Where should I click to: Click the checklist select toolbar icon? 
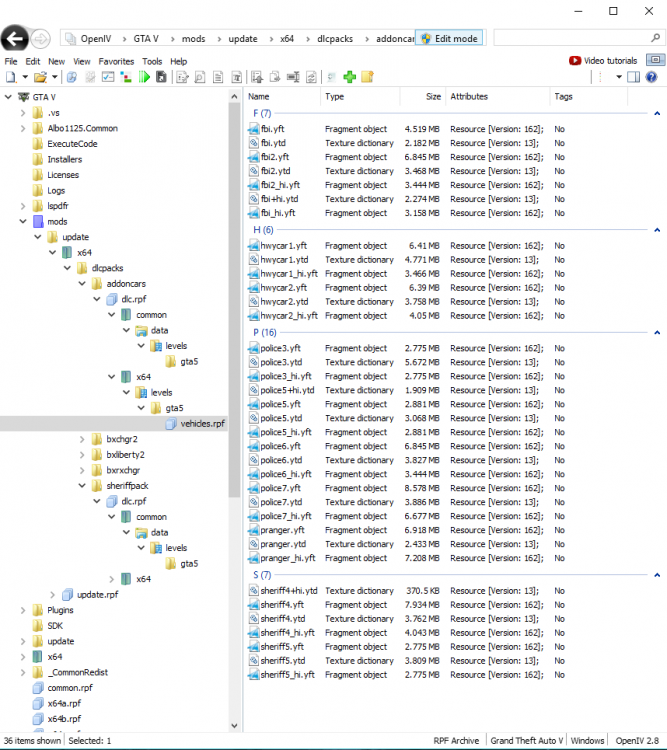[108, 77]
